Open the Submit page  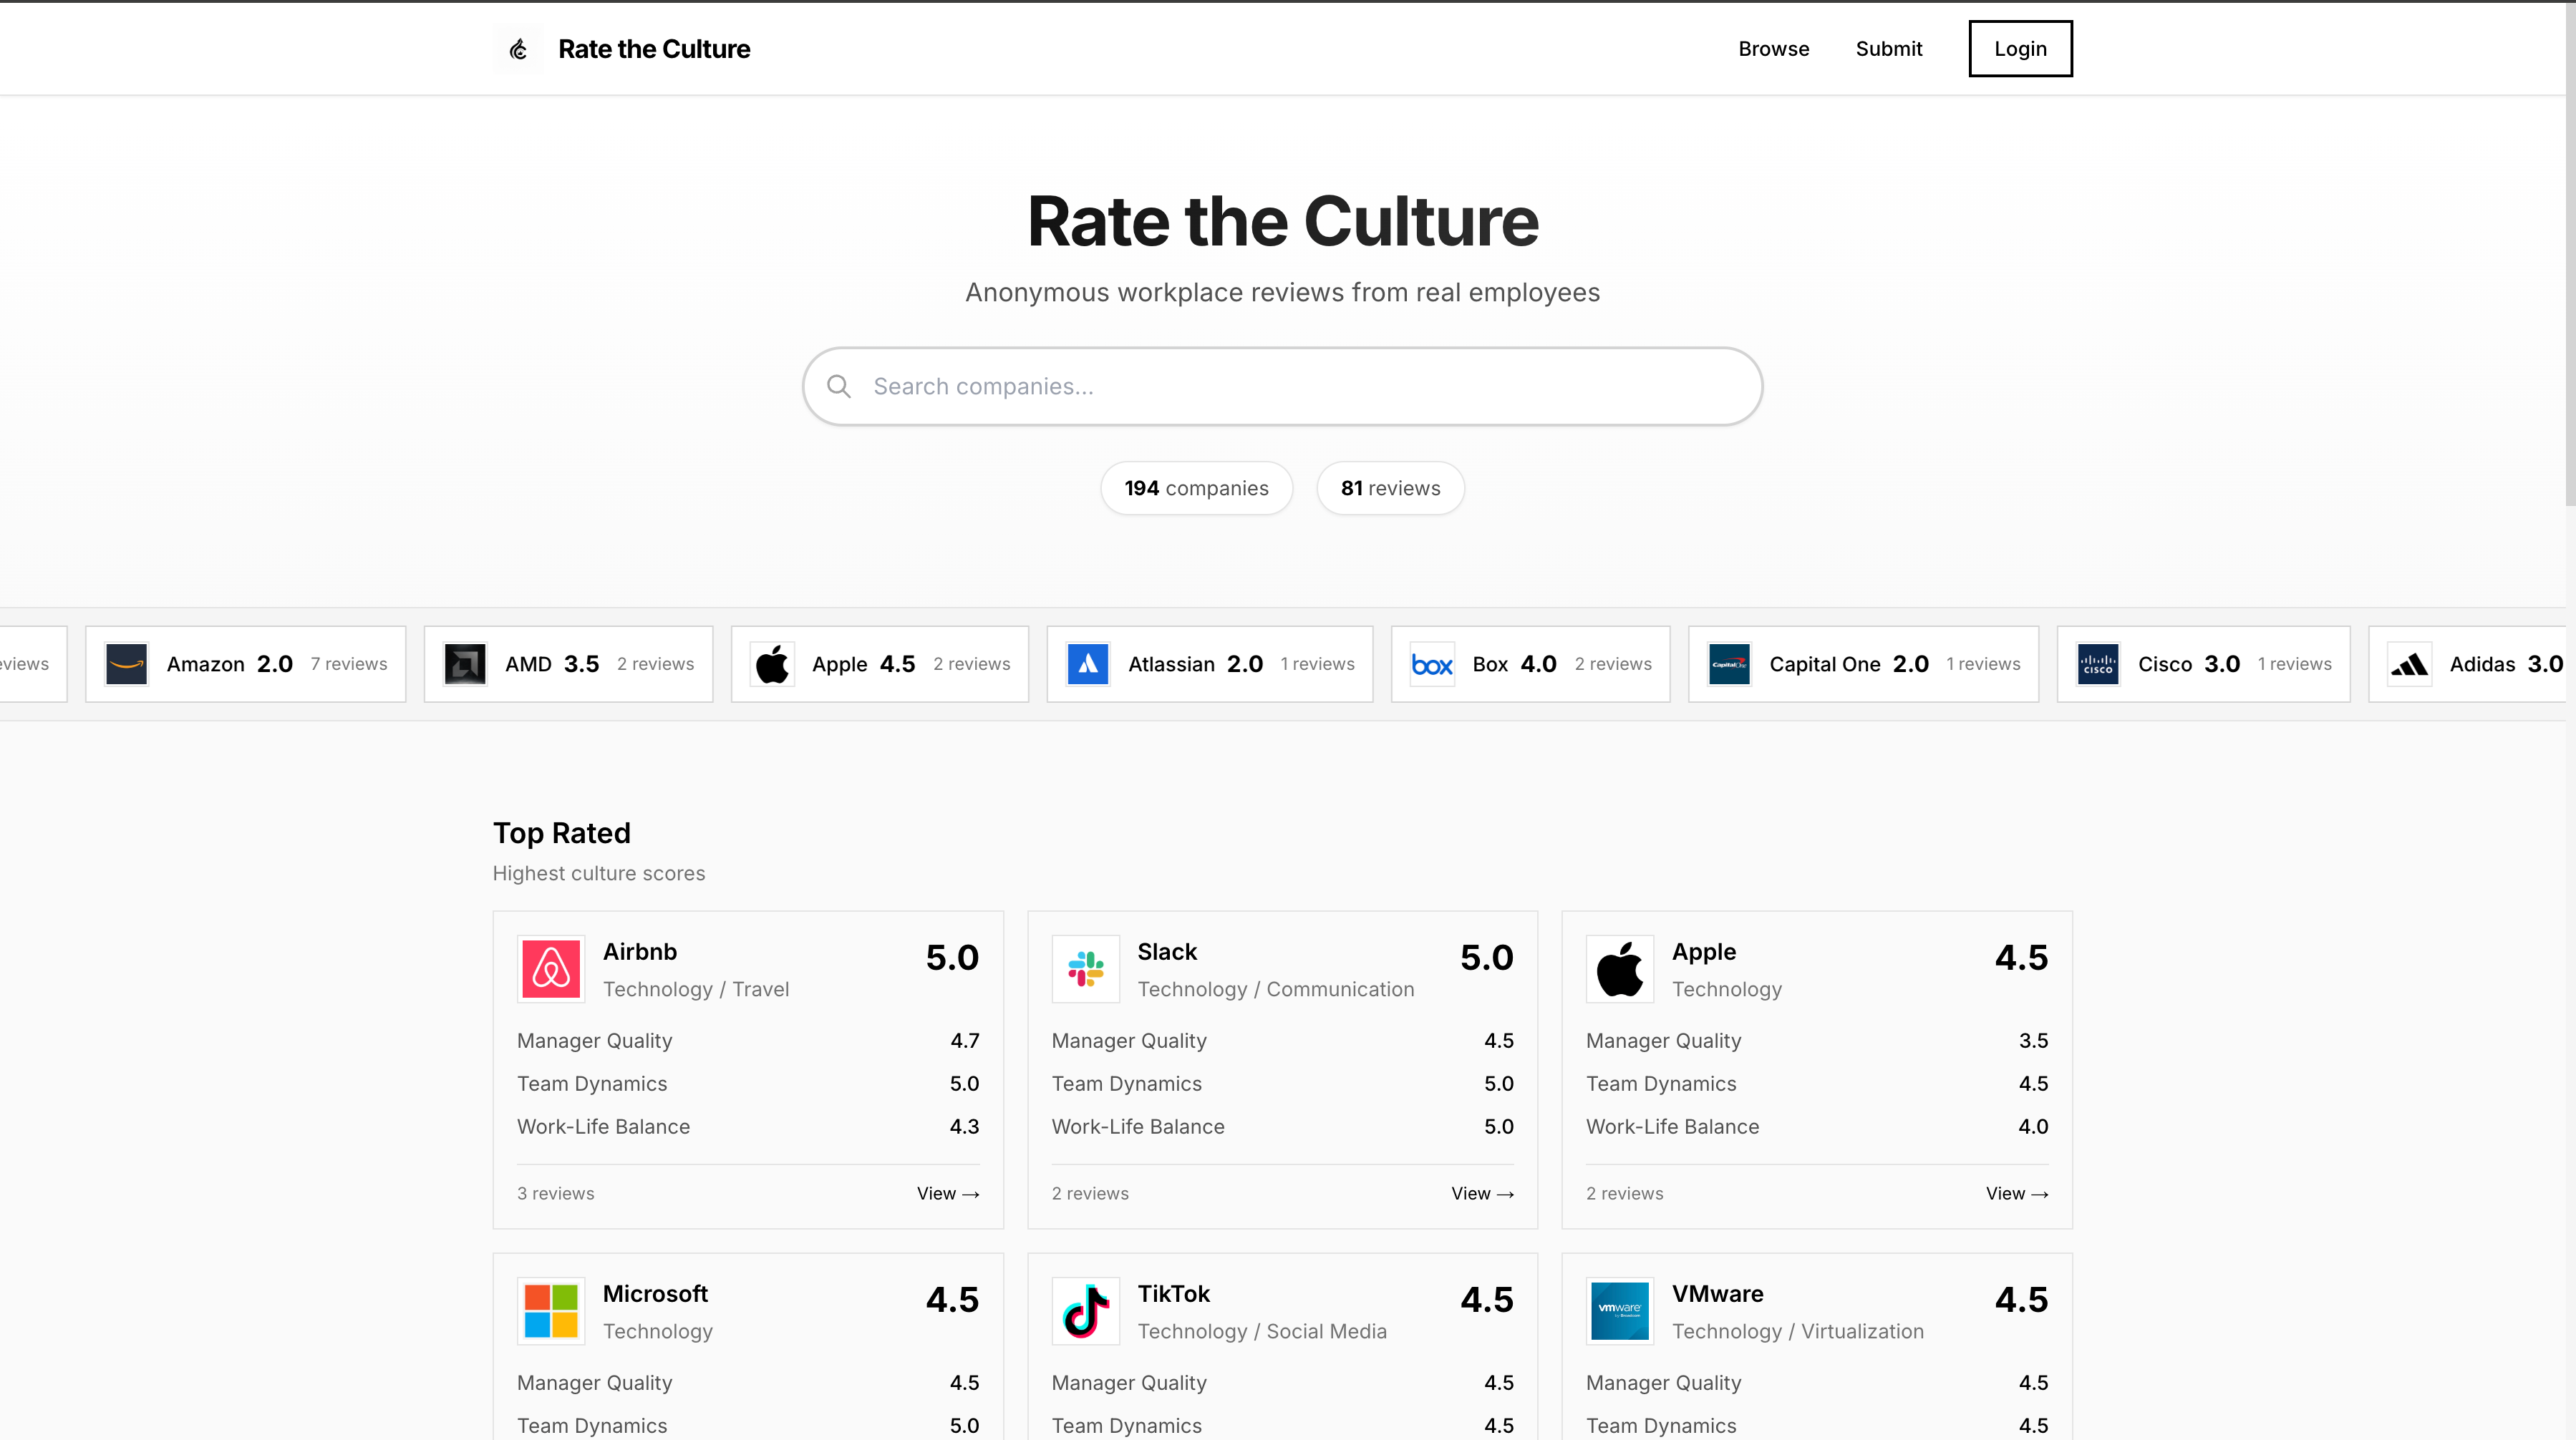coord(1888,49)
